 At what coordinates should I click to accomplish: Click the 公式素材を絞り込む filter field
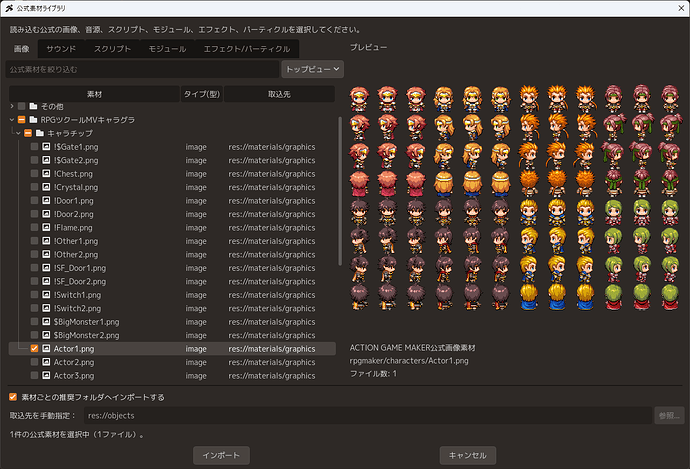[142, 69]
